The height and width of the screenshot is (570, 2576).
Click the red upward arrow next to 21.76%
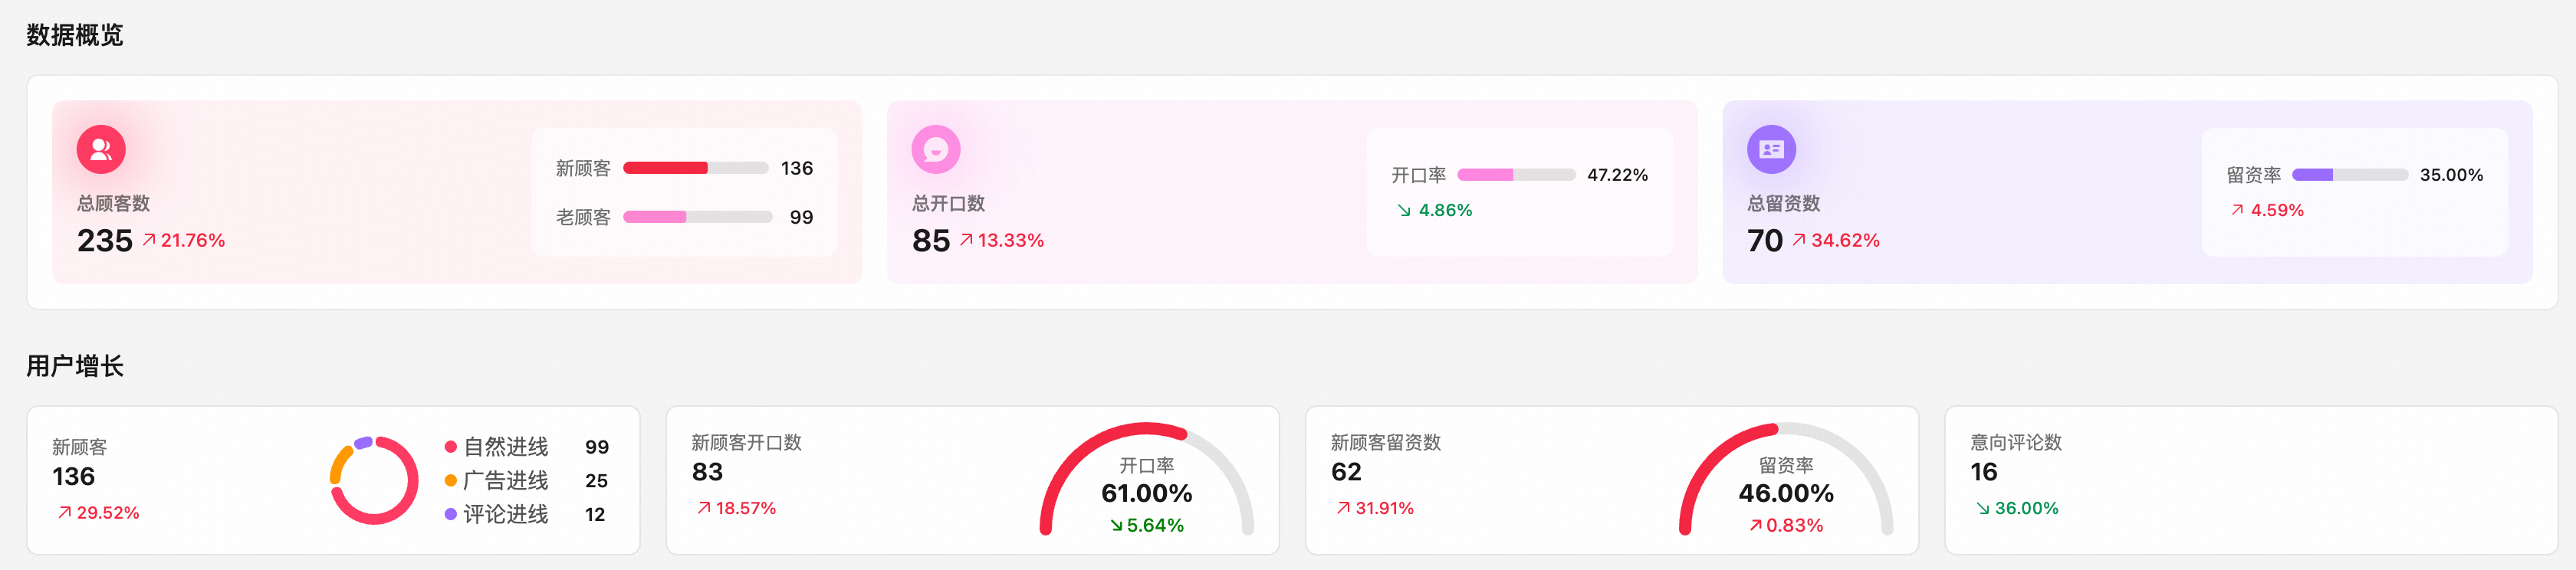coord(147,240)
